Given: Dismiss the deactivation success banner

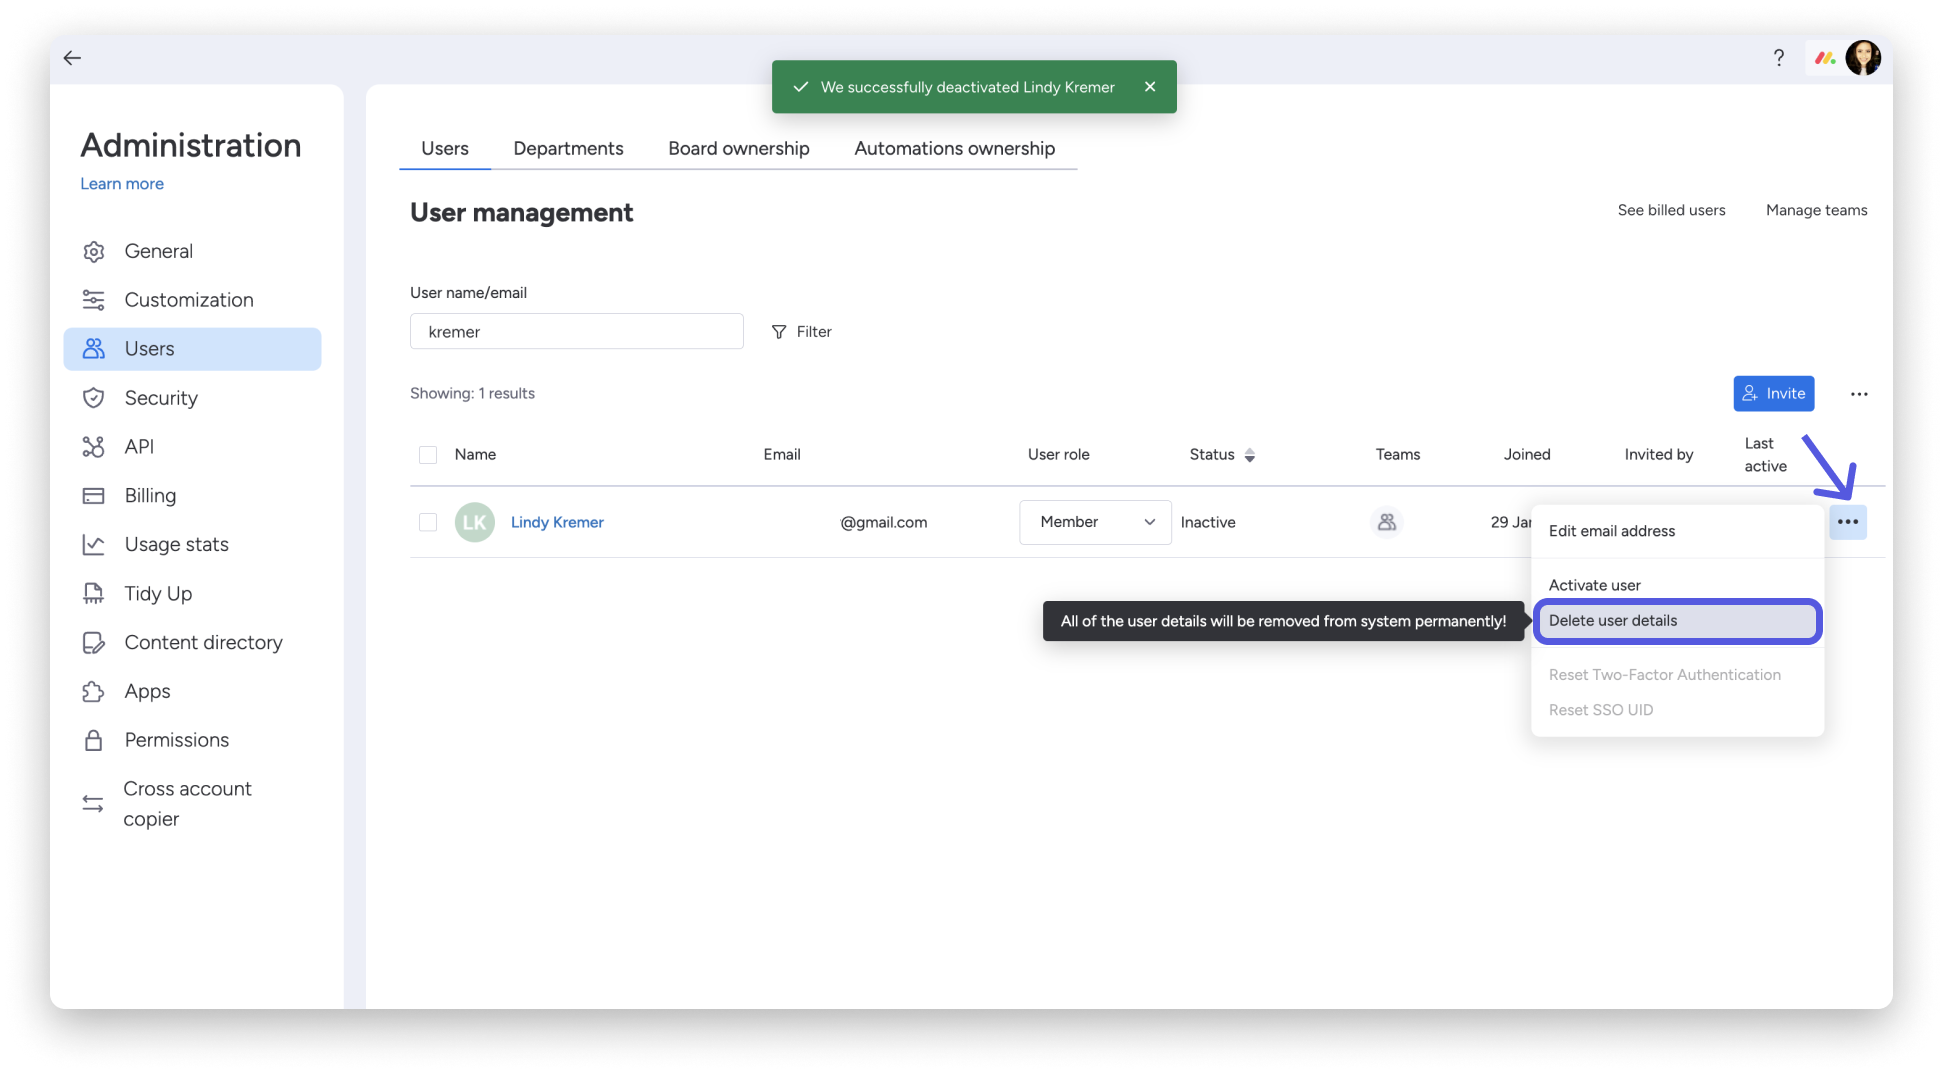Looking at the screenshot, I should click(1150, 86).
